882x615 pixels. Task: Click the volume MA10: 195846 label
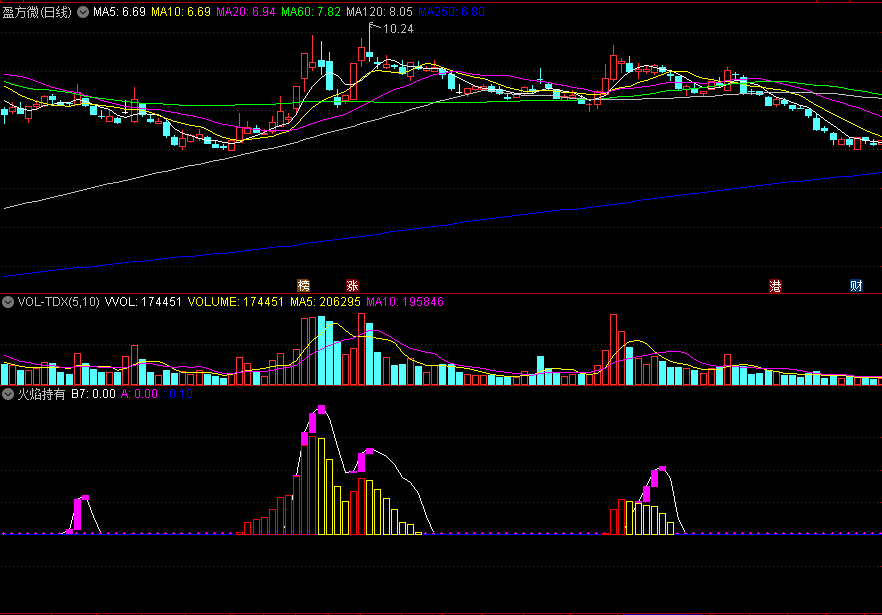click(x=405, y=302)
